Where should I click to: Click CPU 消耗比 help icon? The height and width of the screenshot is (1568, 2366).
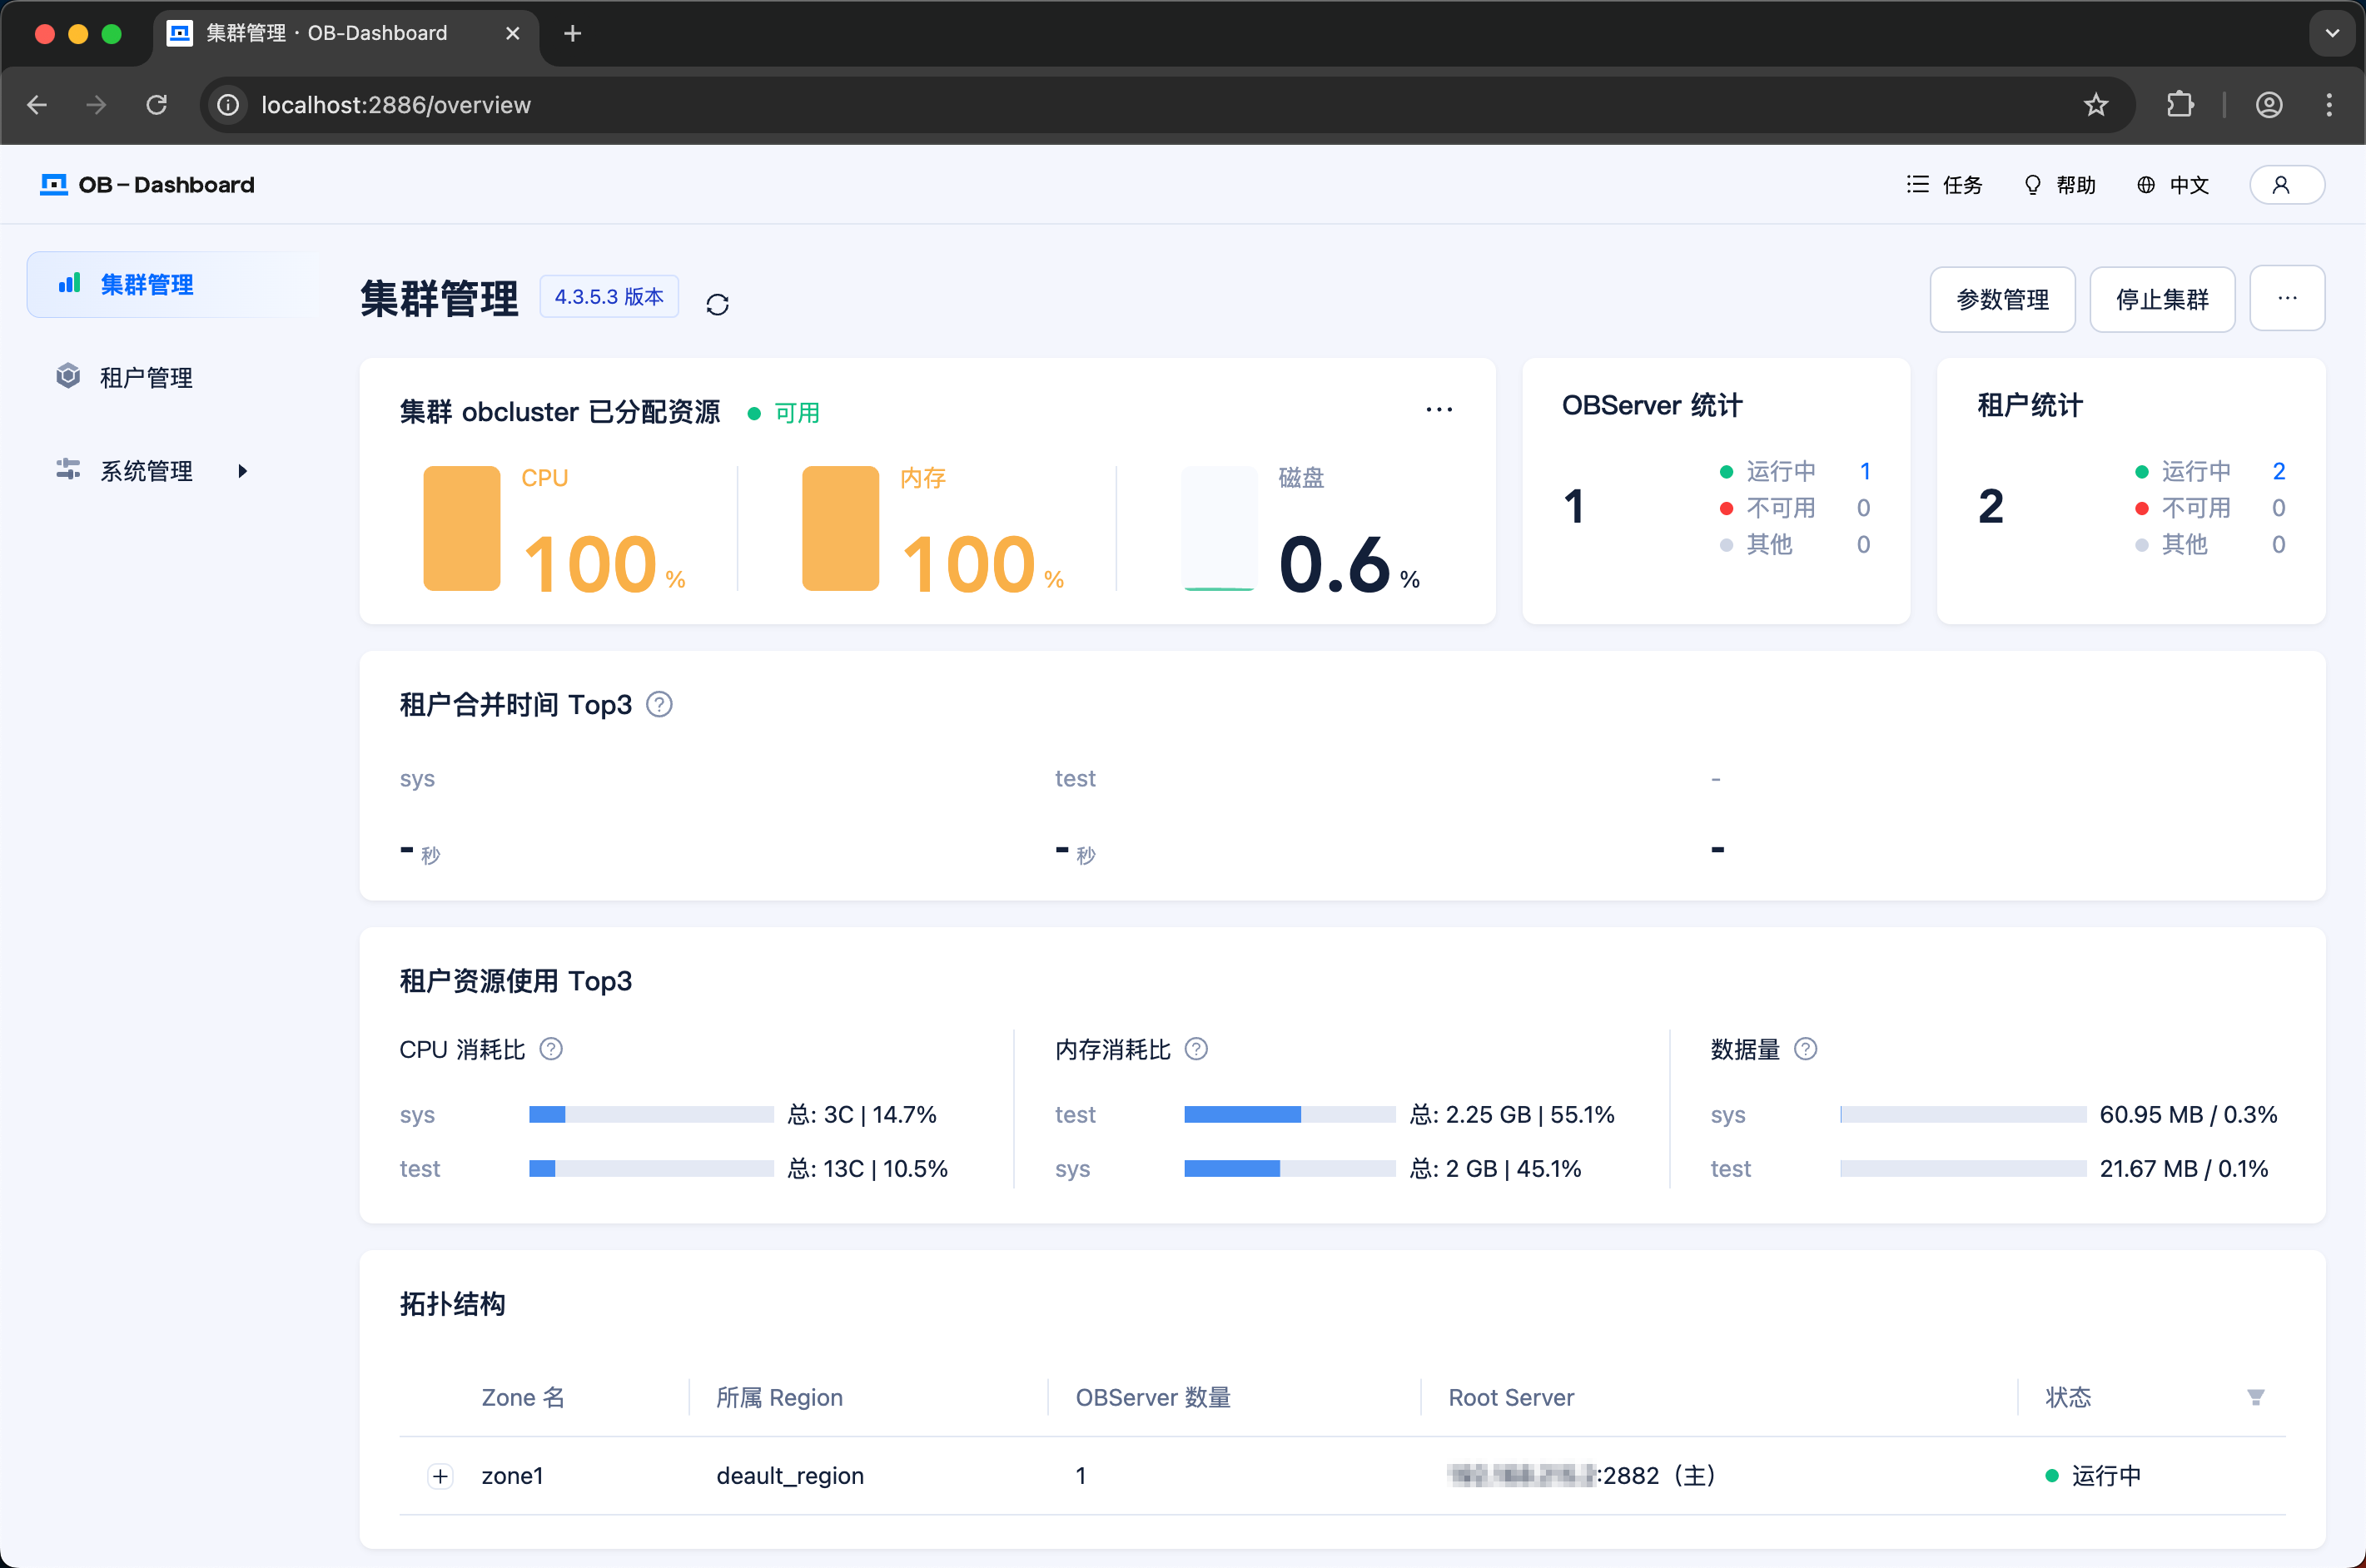tap(551, 1049)
